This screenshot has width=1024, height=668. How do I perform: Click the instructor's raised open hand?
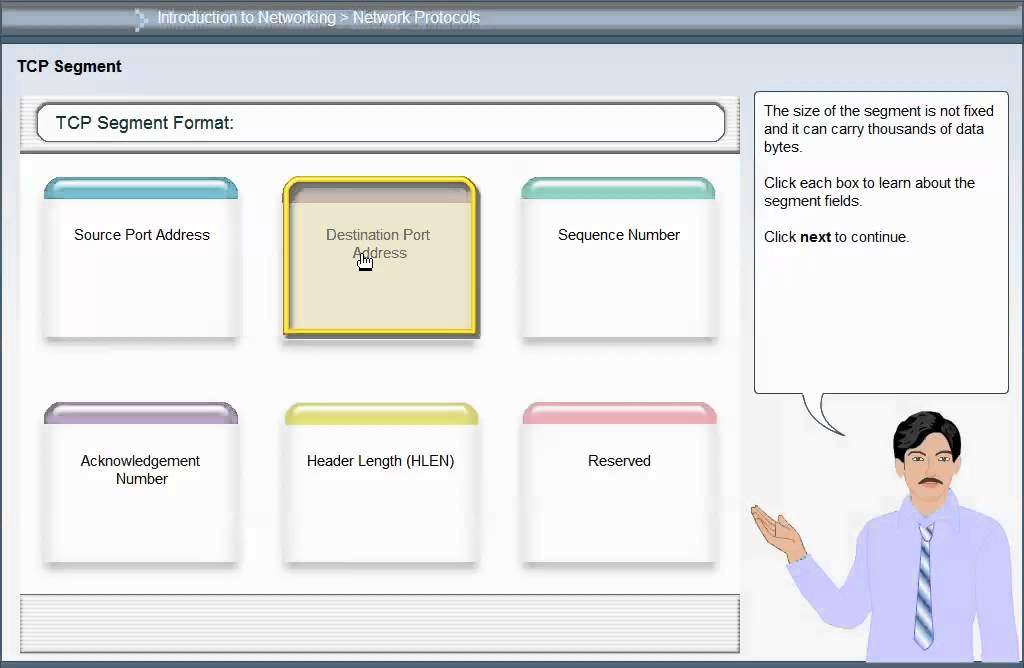coord(777,527)
